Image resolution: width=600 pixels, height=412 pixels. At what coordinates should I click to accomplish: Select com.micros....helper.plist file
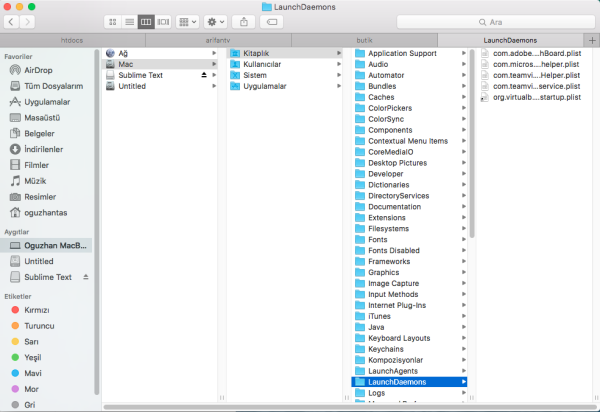[x=532, y=64]
